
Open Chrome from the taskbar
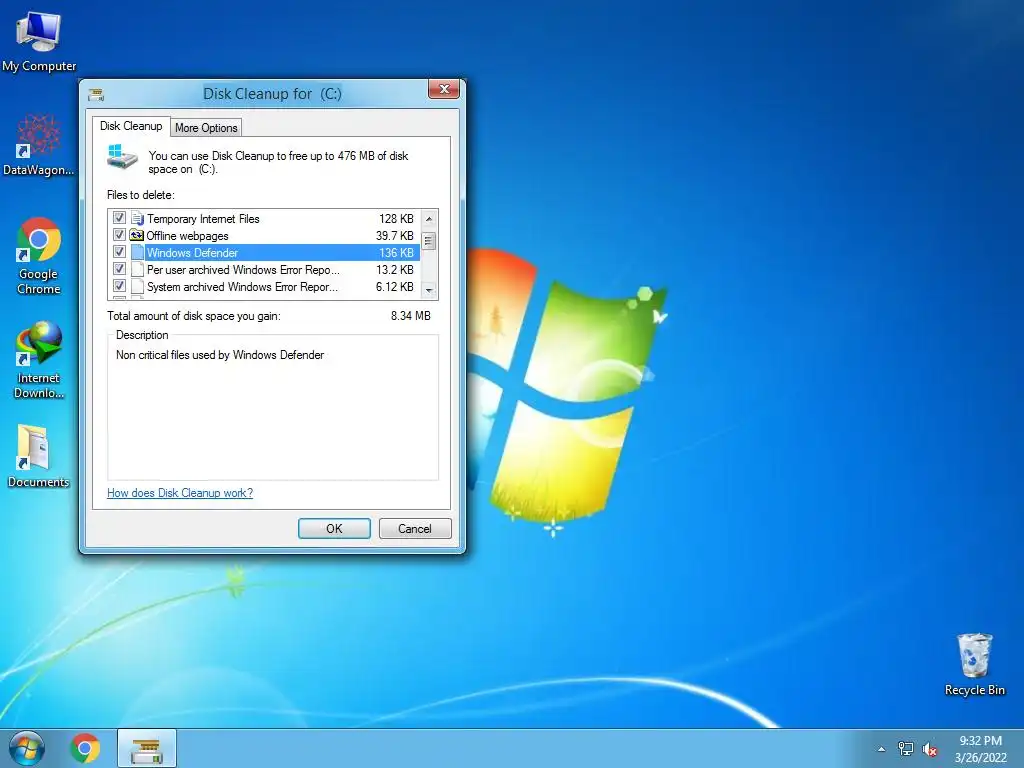(x=86, y=748)
